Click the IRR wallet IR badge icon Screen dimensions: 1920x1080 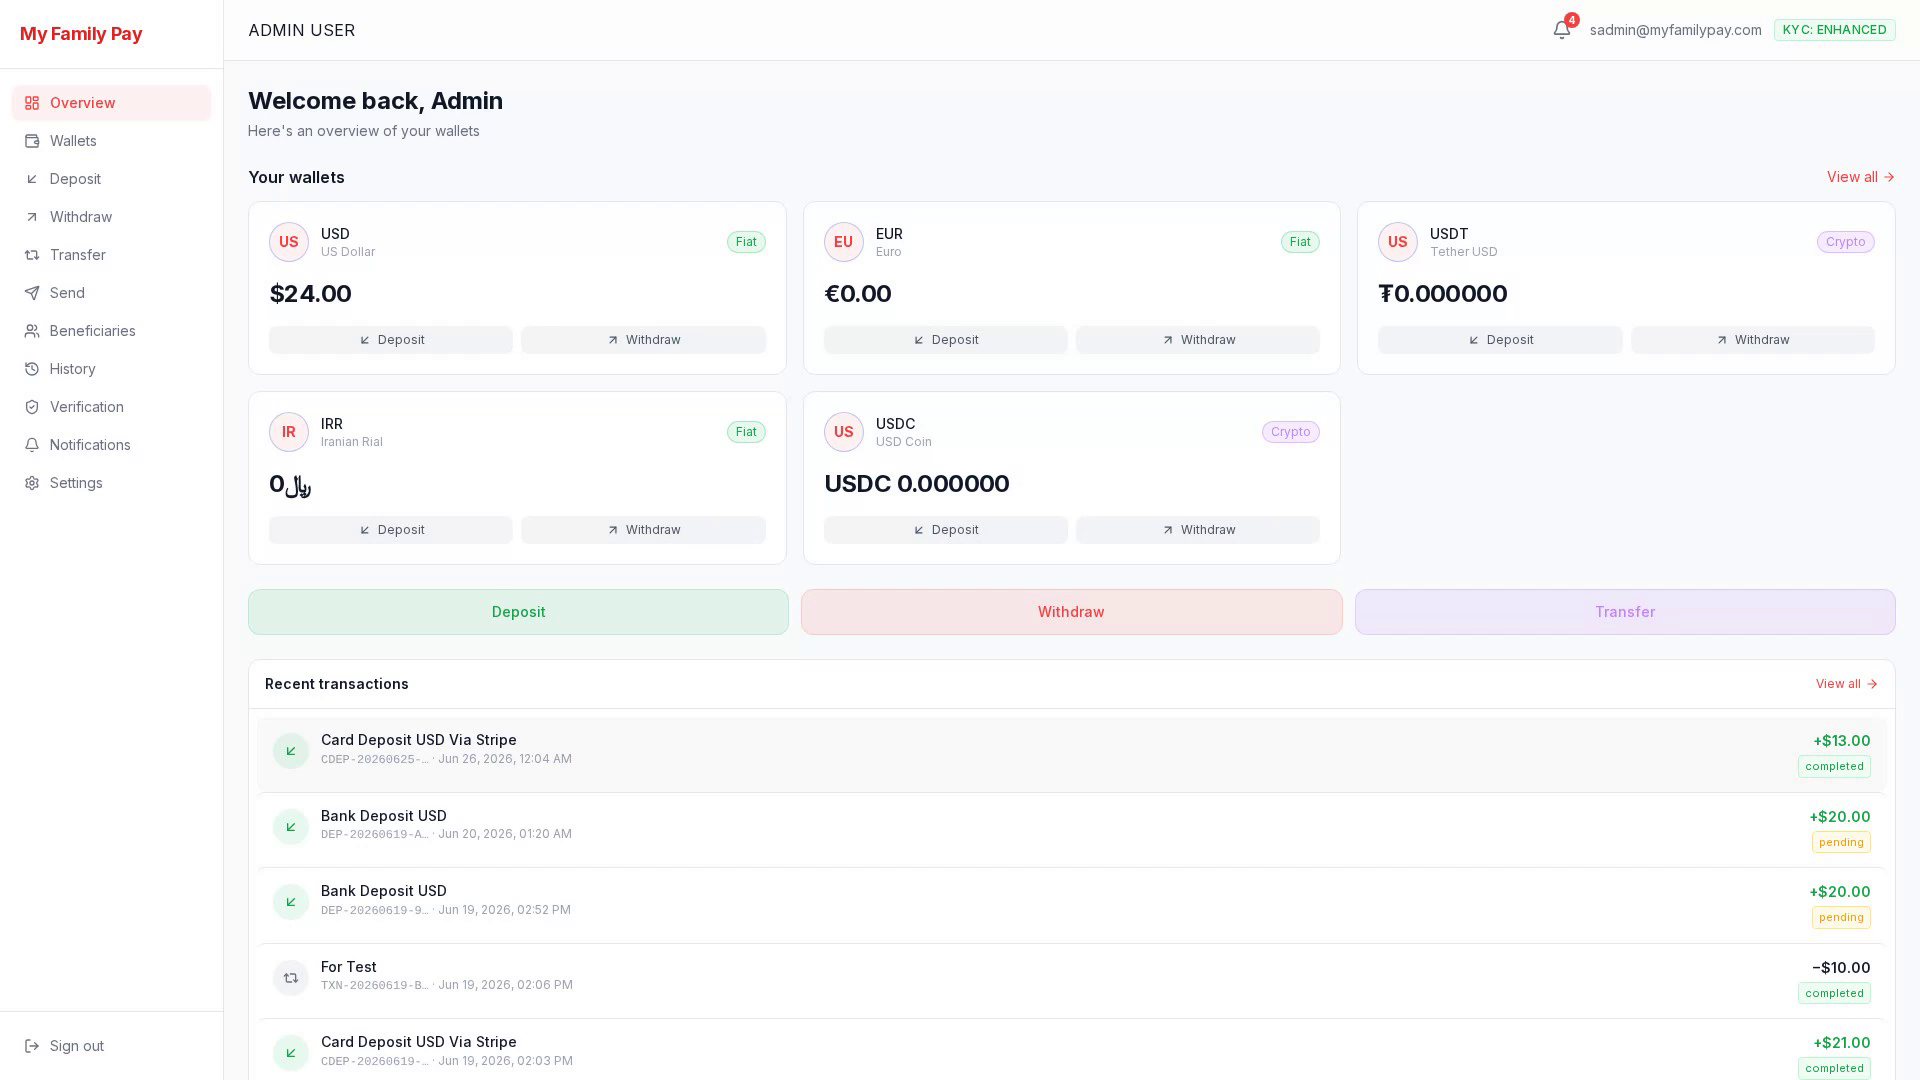[289, 432]
